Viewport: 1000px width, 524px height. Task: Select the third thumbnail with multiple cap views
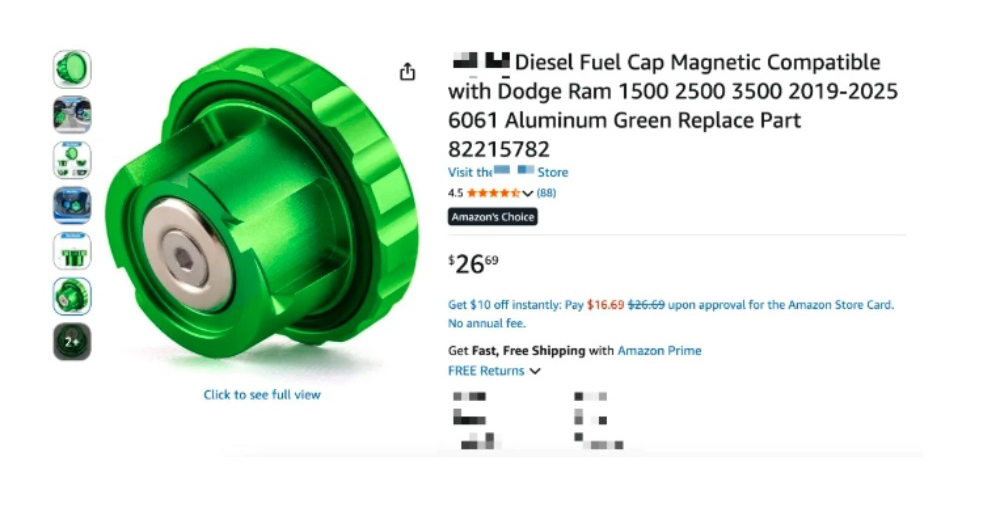72,160
